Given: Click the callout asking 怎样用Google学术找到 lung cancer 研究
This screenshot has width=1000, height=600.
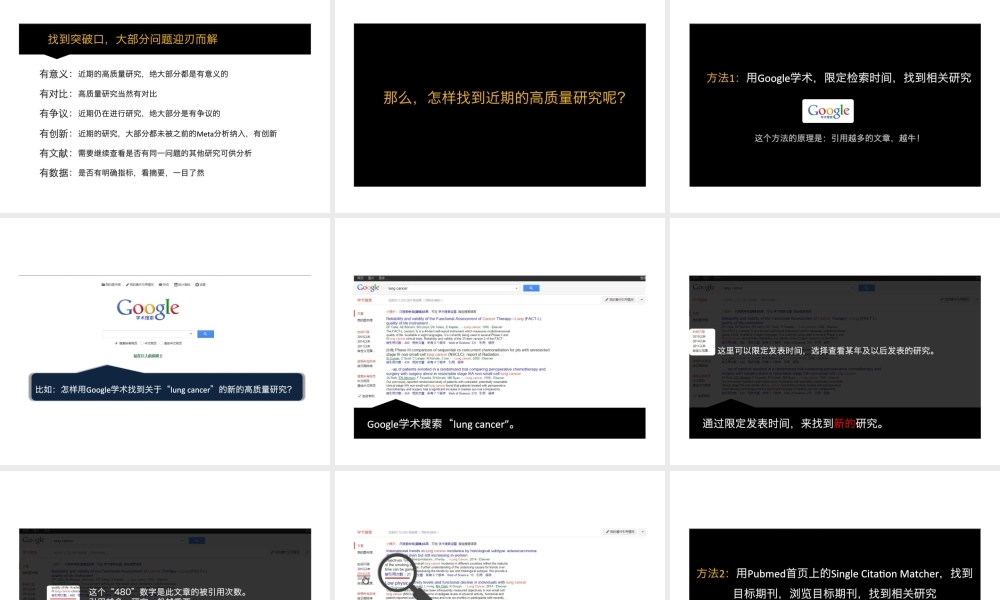Looking at the screenshot, I should 164,389.
